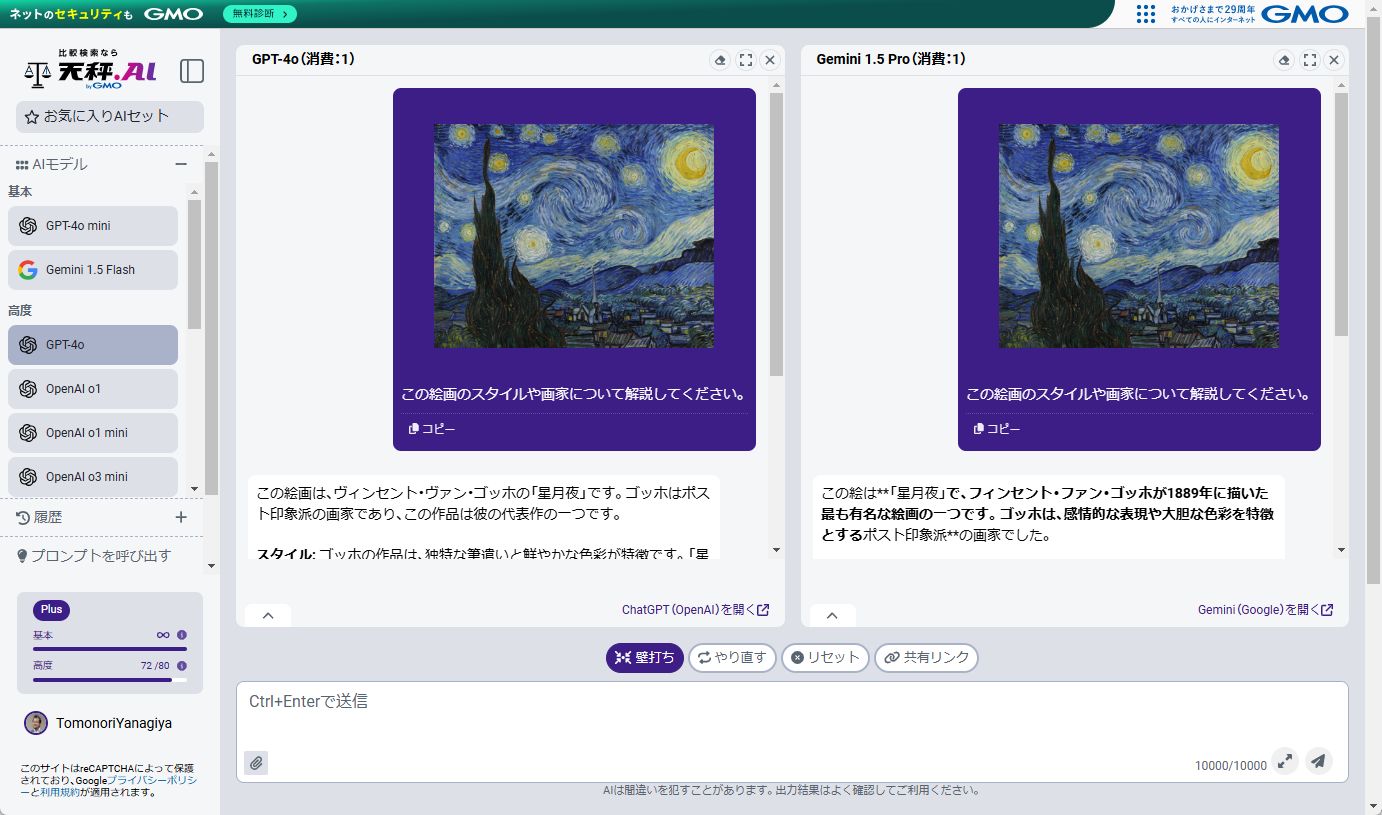Open the GMO apps grid icon top right
The image size is (1382, 815).
pyautogui.click(x=1144, y=14)
